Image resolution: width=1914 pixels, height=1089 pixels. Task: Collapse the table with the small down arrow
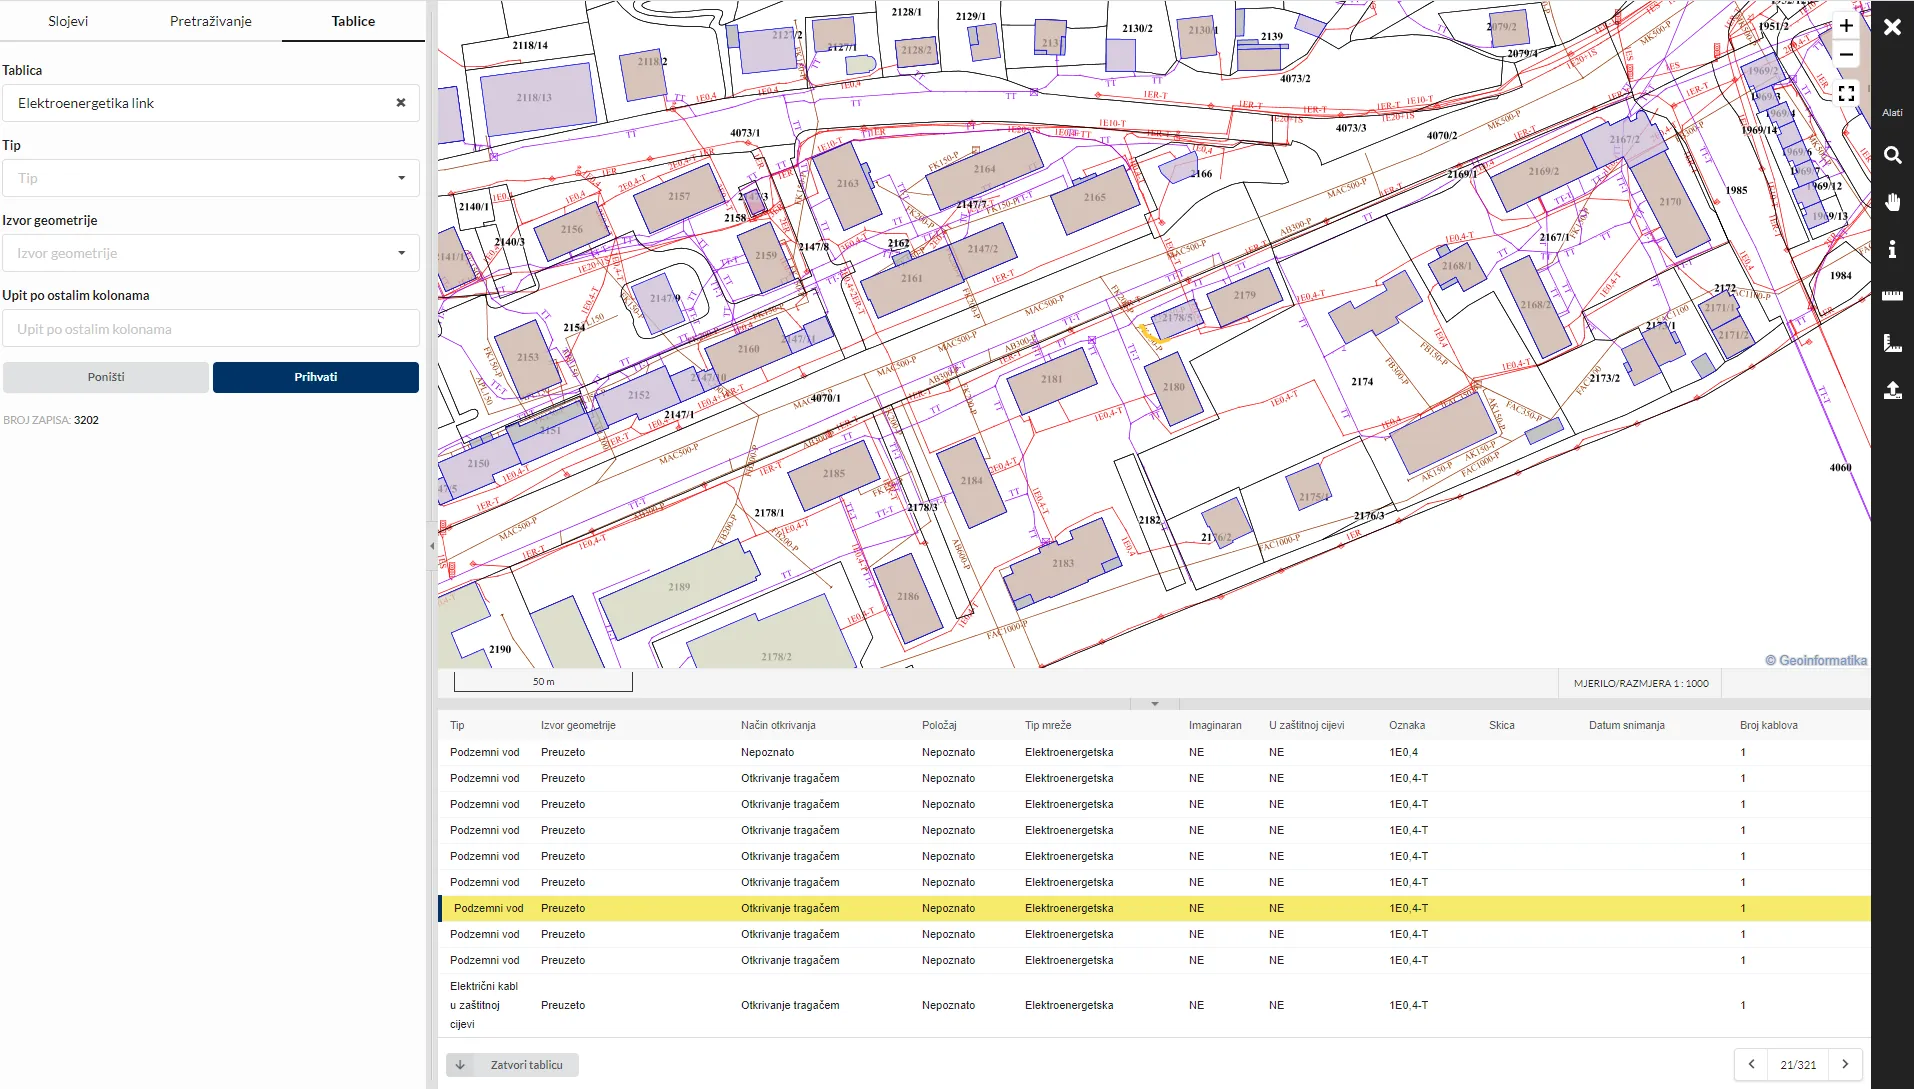tap(1155, 704)
